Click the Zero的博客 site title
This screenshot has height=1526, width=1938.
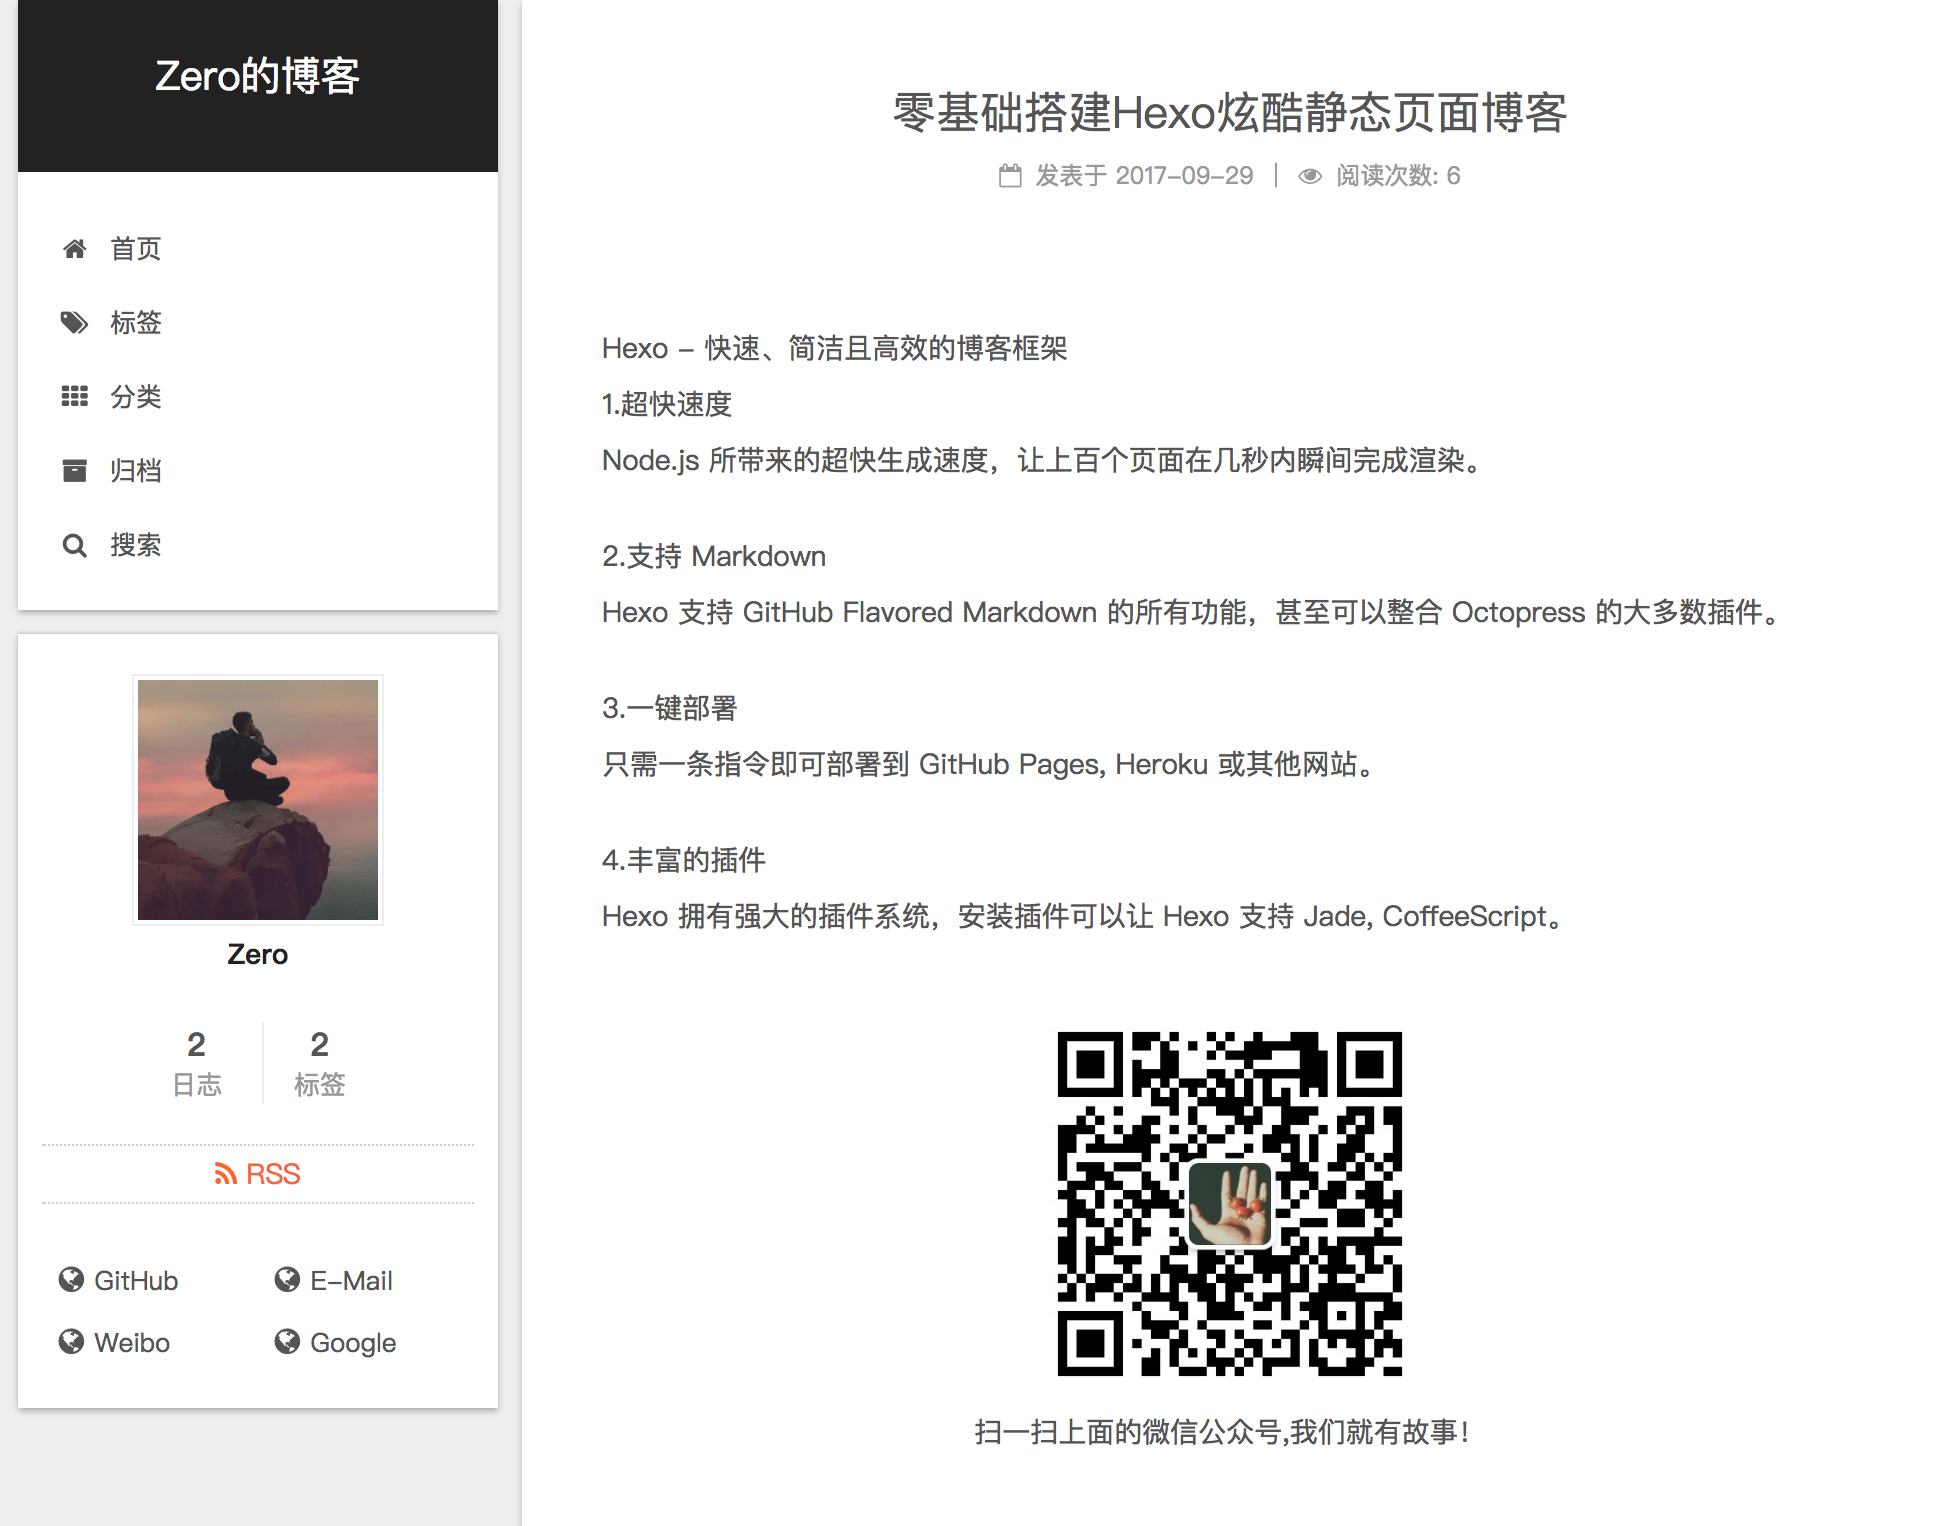(x=257, y=77)
